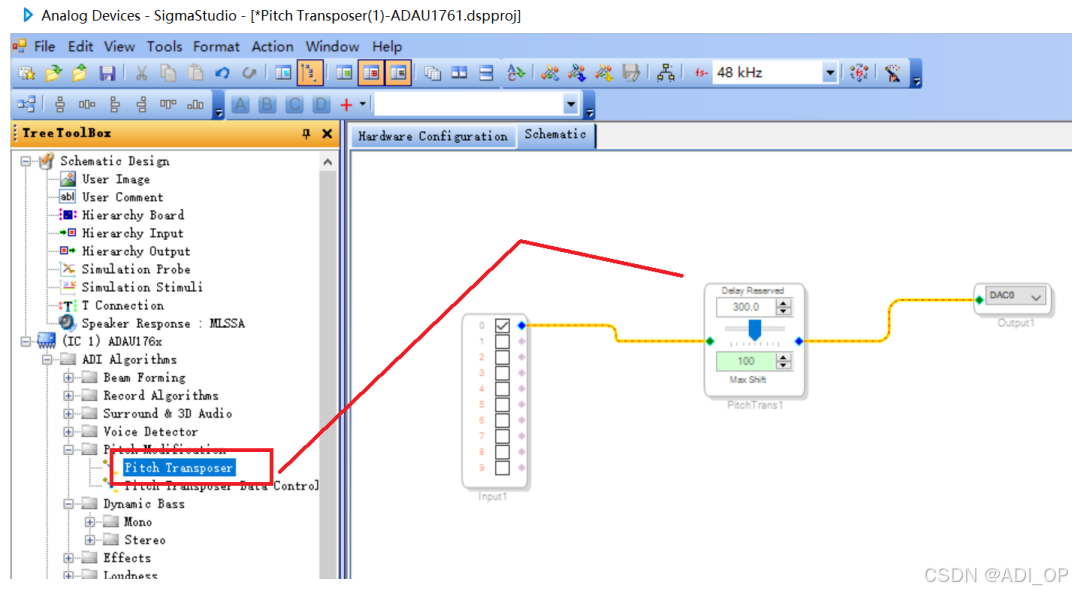Check Input1 channel 3 checkbox
The width and height of the screenshot is (1072, 592).
click(x=502, y=373)
